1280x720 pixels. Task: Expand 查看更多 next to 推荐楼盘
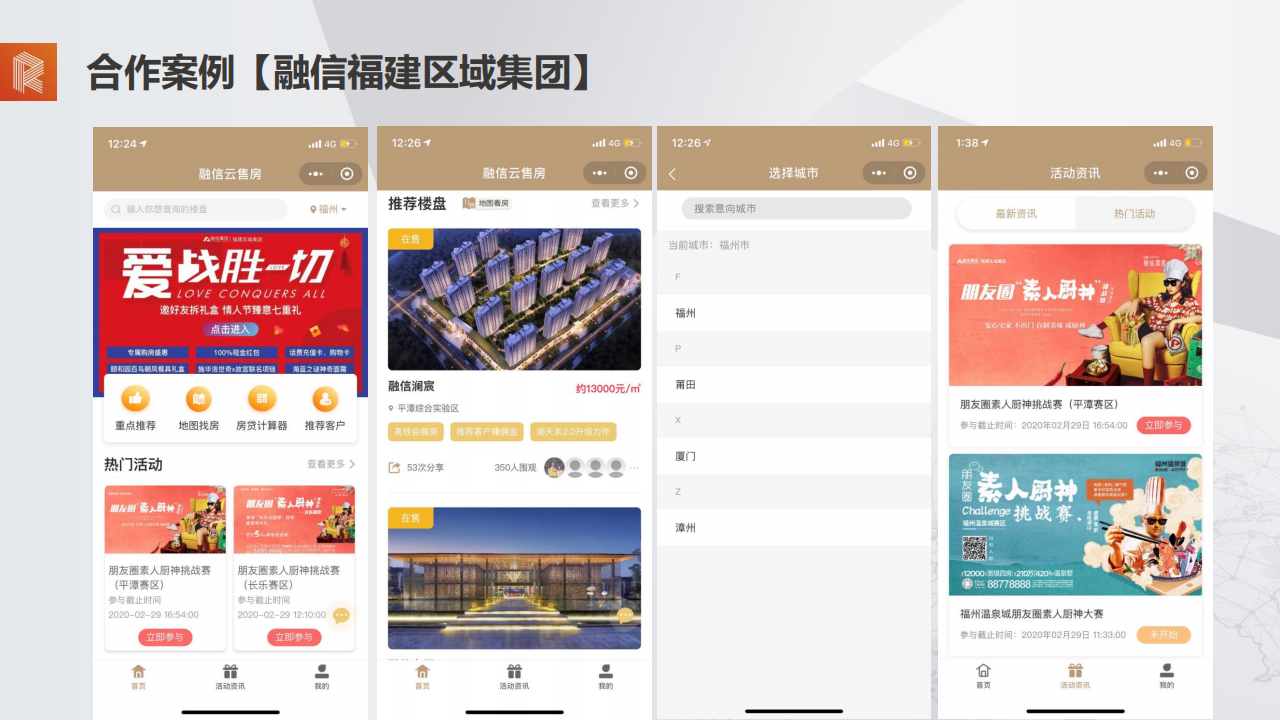615,203
